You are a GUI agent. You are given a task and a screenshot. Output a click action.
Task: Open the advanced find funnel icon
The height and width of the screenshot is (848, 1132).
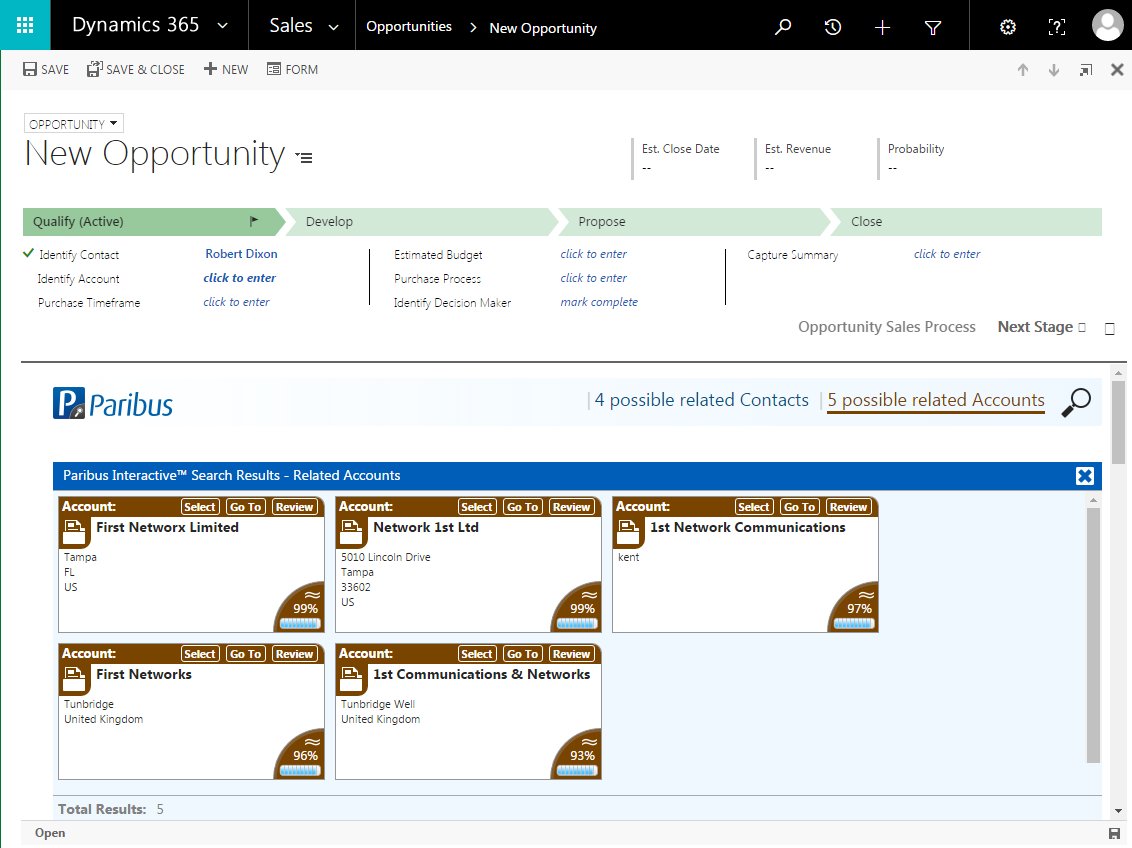click(933, 27)
